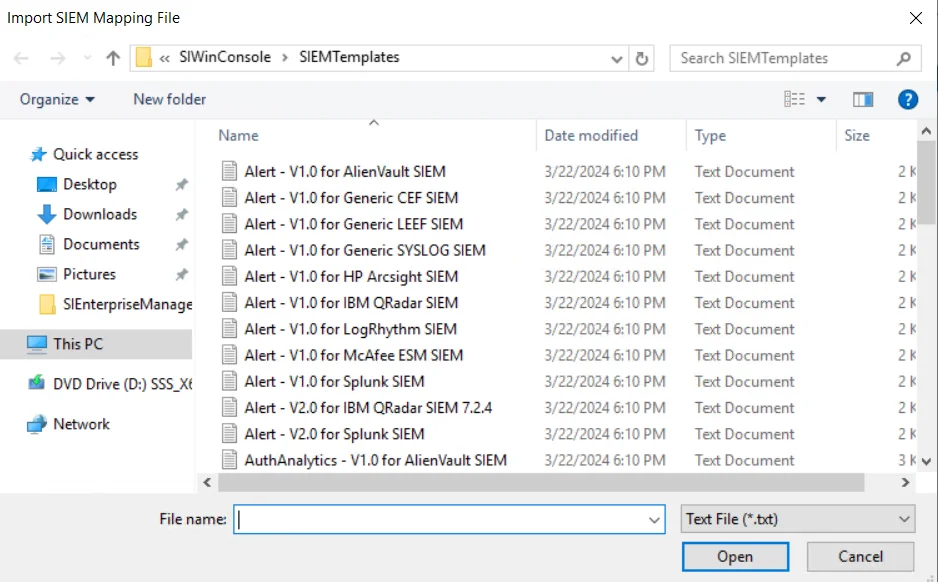Select Alert - V1.0 for Generic LEEF SIEM
Image resolution: width=938 pixels, height=582 pixels.
tap(354, 224)
